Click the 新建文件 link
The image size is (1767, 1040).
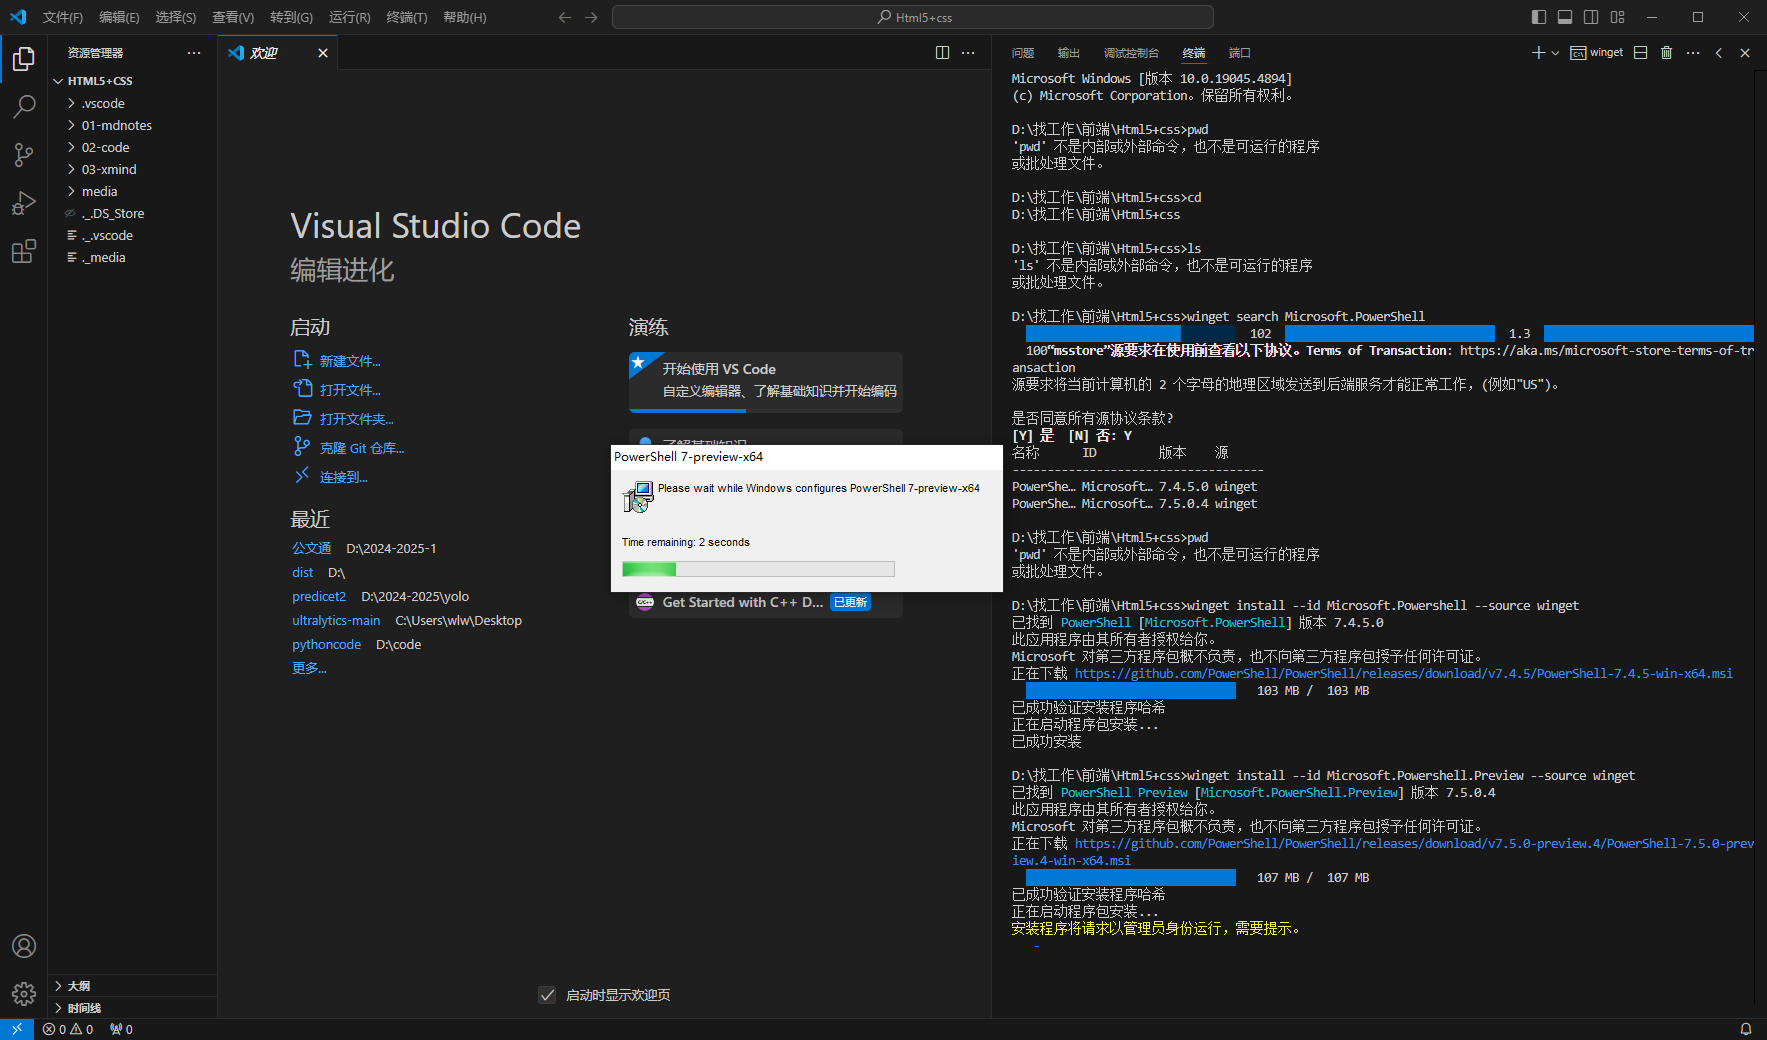pyautogui.click(x=337, y=360)
